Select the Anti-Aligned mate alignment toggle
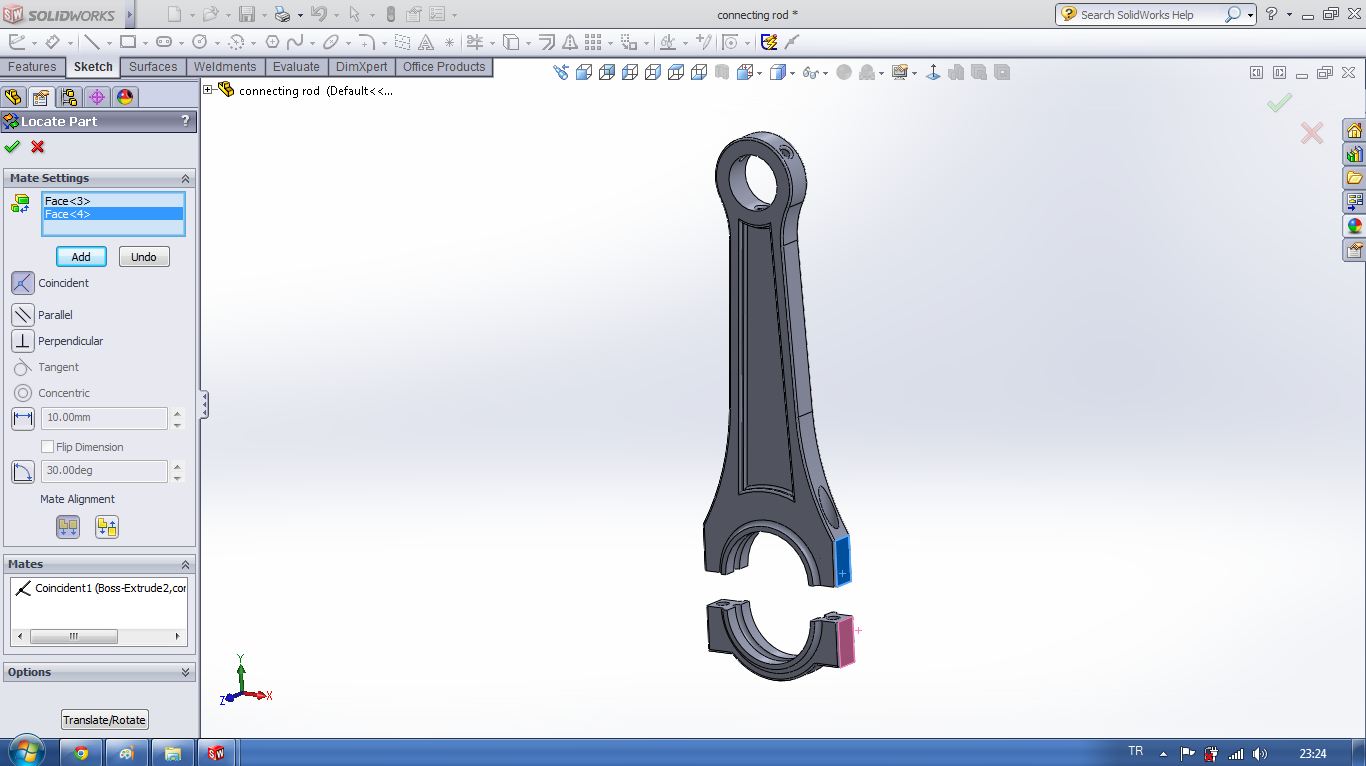The width and height of the screenshot is (1366, 766). pos(107,527)
